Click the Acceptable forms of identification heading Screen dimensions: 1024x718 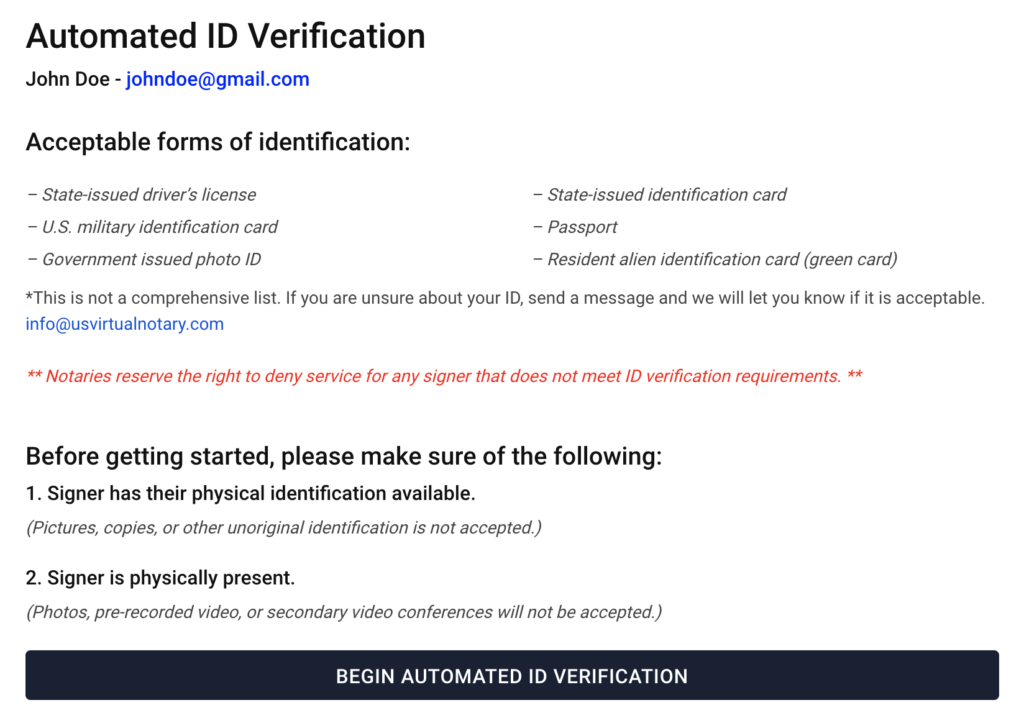pos(217,142)
